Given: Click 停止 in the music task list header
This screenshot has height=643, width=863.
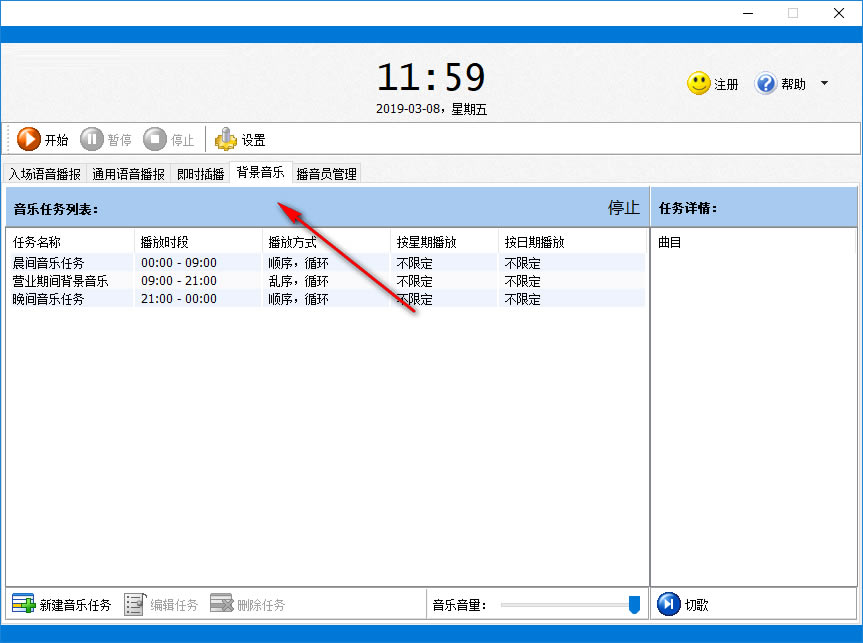Looking at the screenshot, I should 622,208.
